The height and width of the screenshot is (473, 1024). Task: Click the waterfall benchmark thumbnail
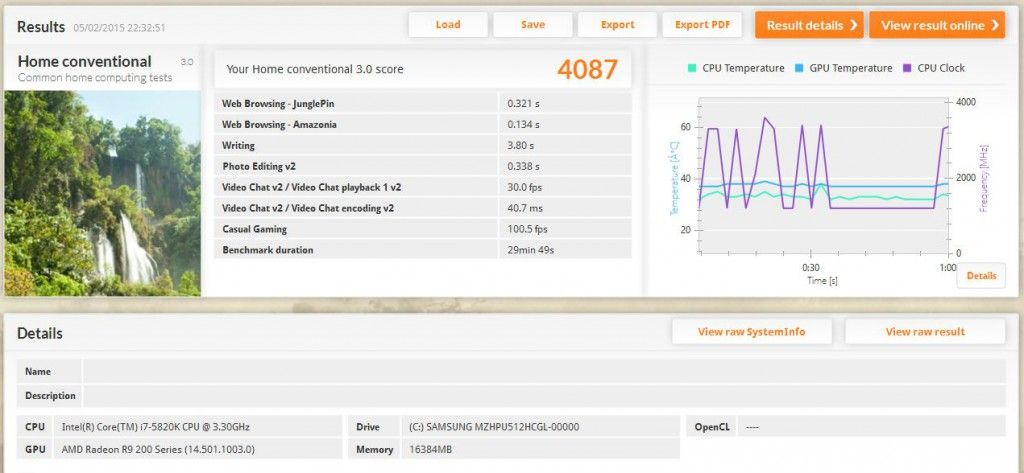103,193
